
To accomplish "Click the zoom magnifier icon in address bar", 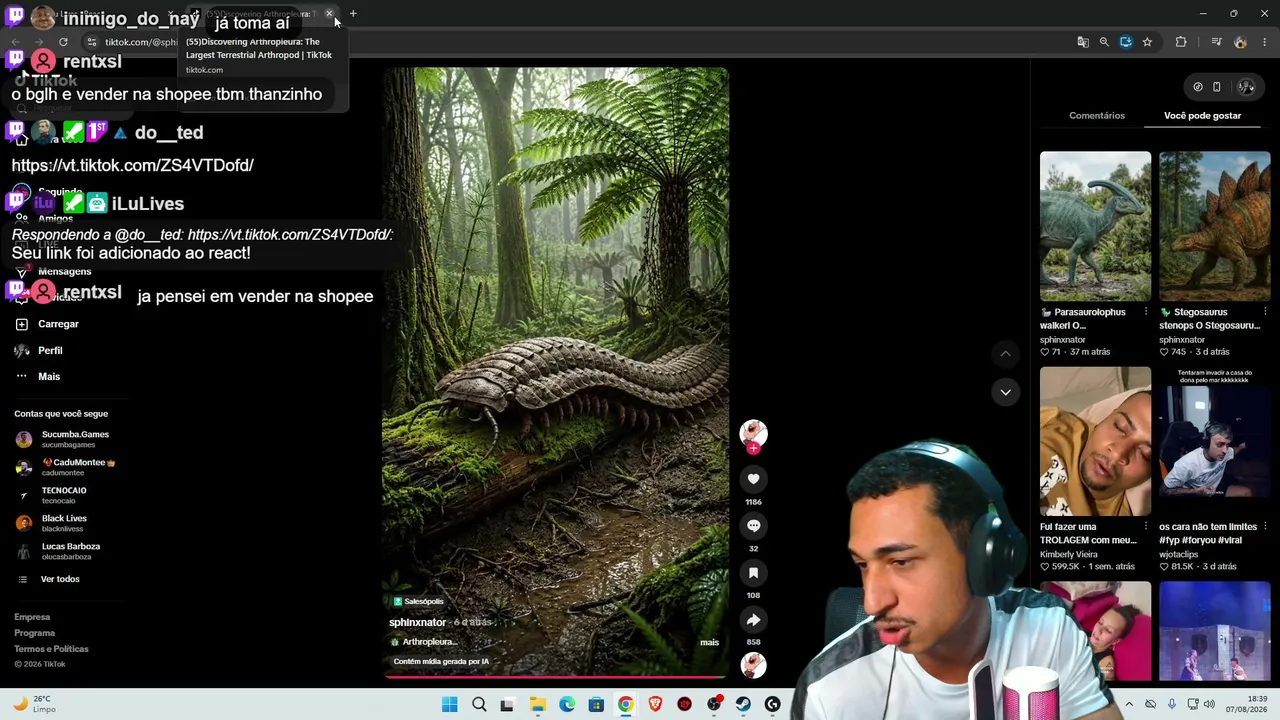I will pyautogui.click(x=1104, y=42).
